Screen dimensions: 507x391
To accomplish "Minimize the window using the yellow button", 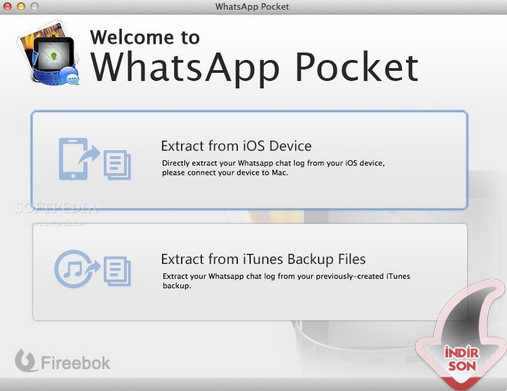I will point(21,6).
